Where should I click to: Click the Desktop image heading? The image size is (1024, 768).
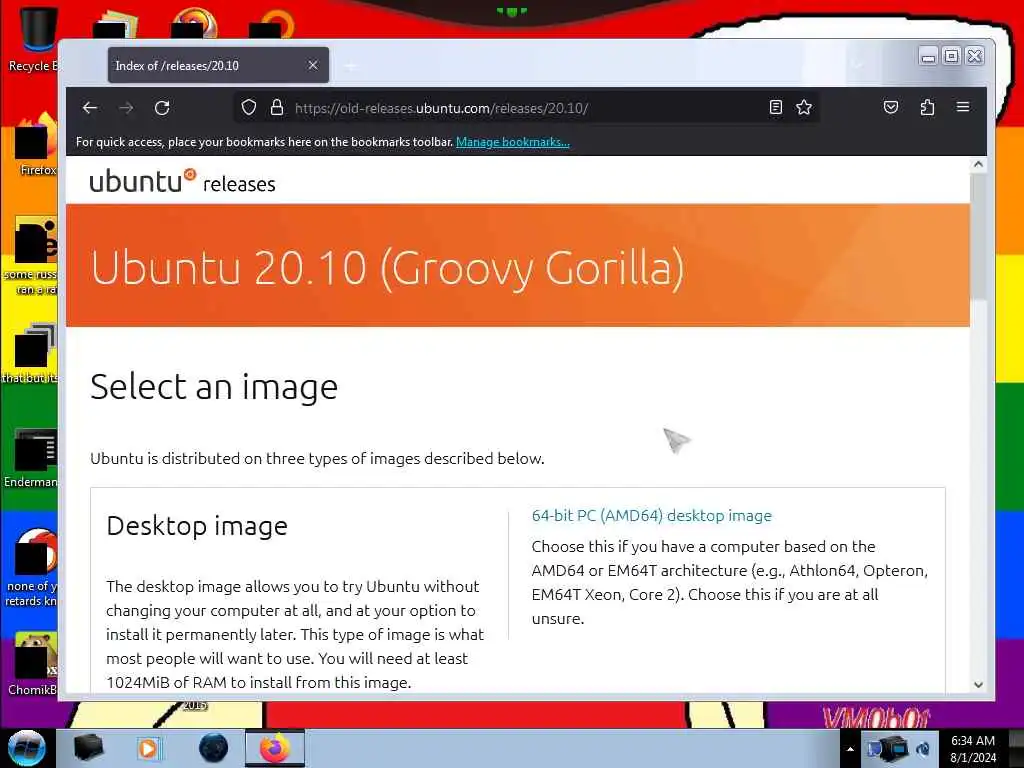[197, 526]
